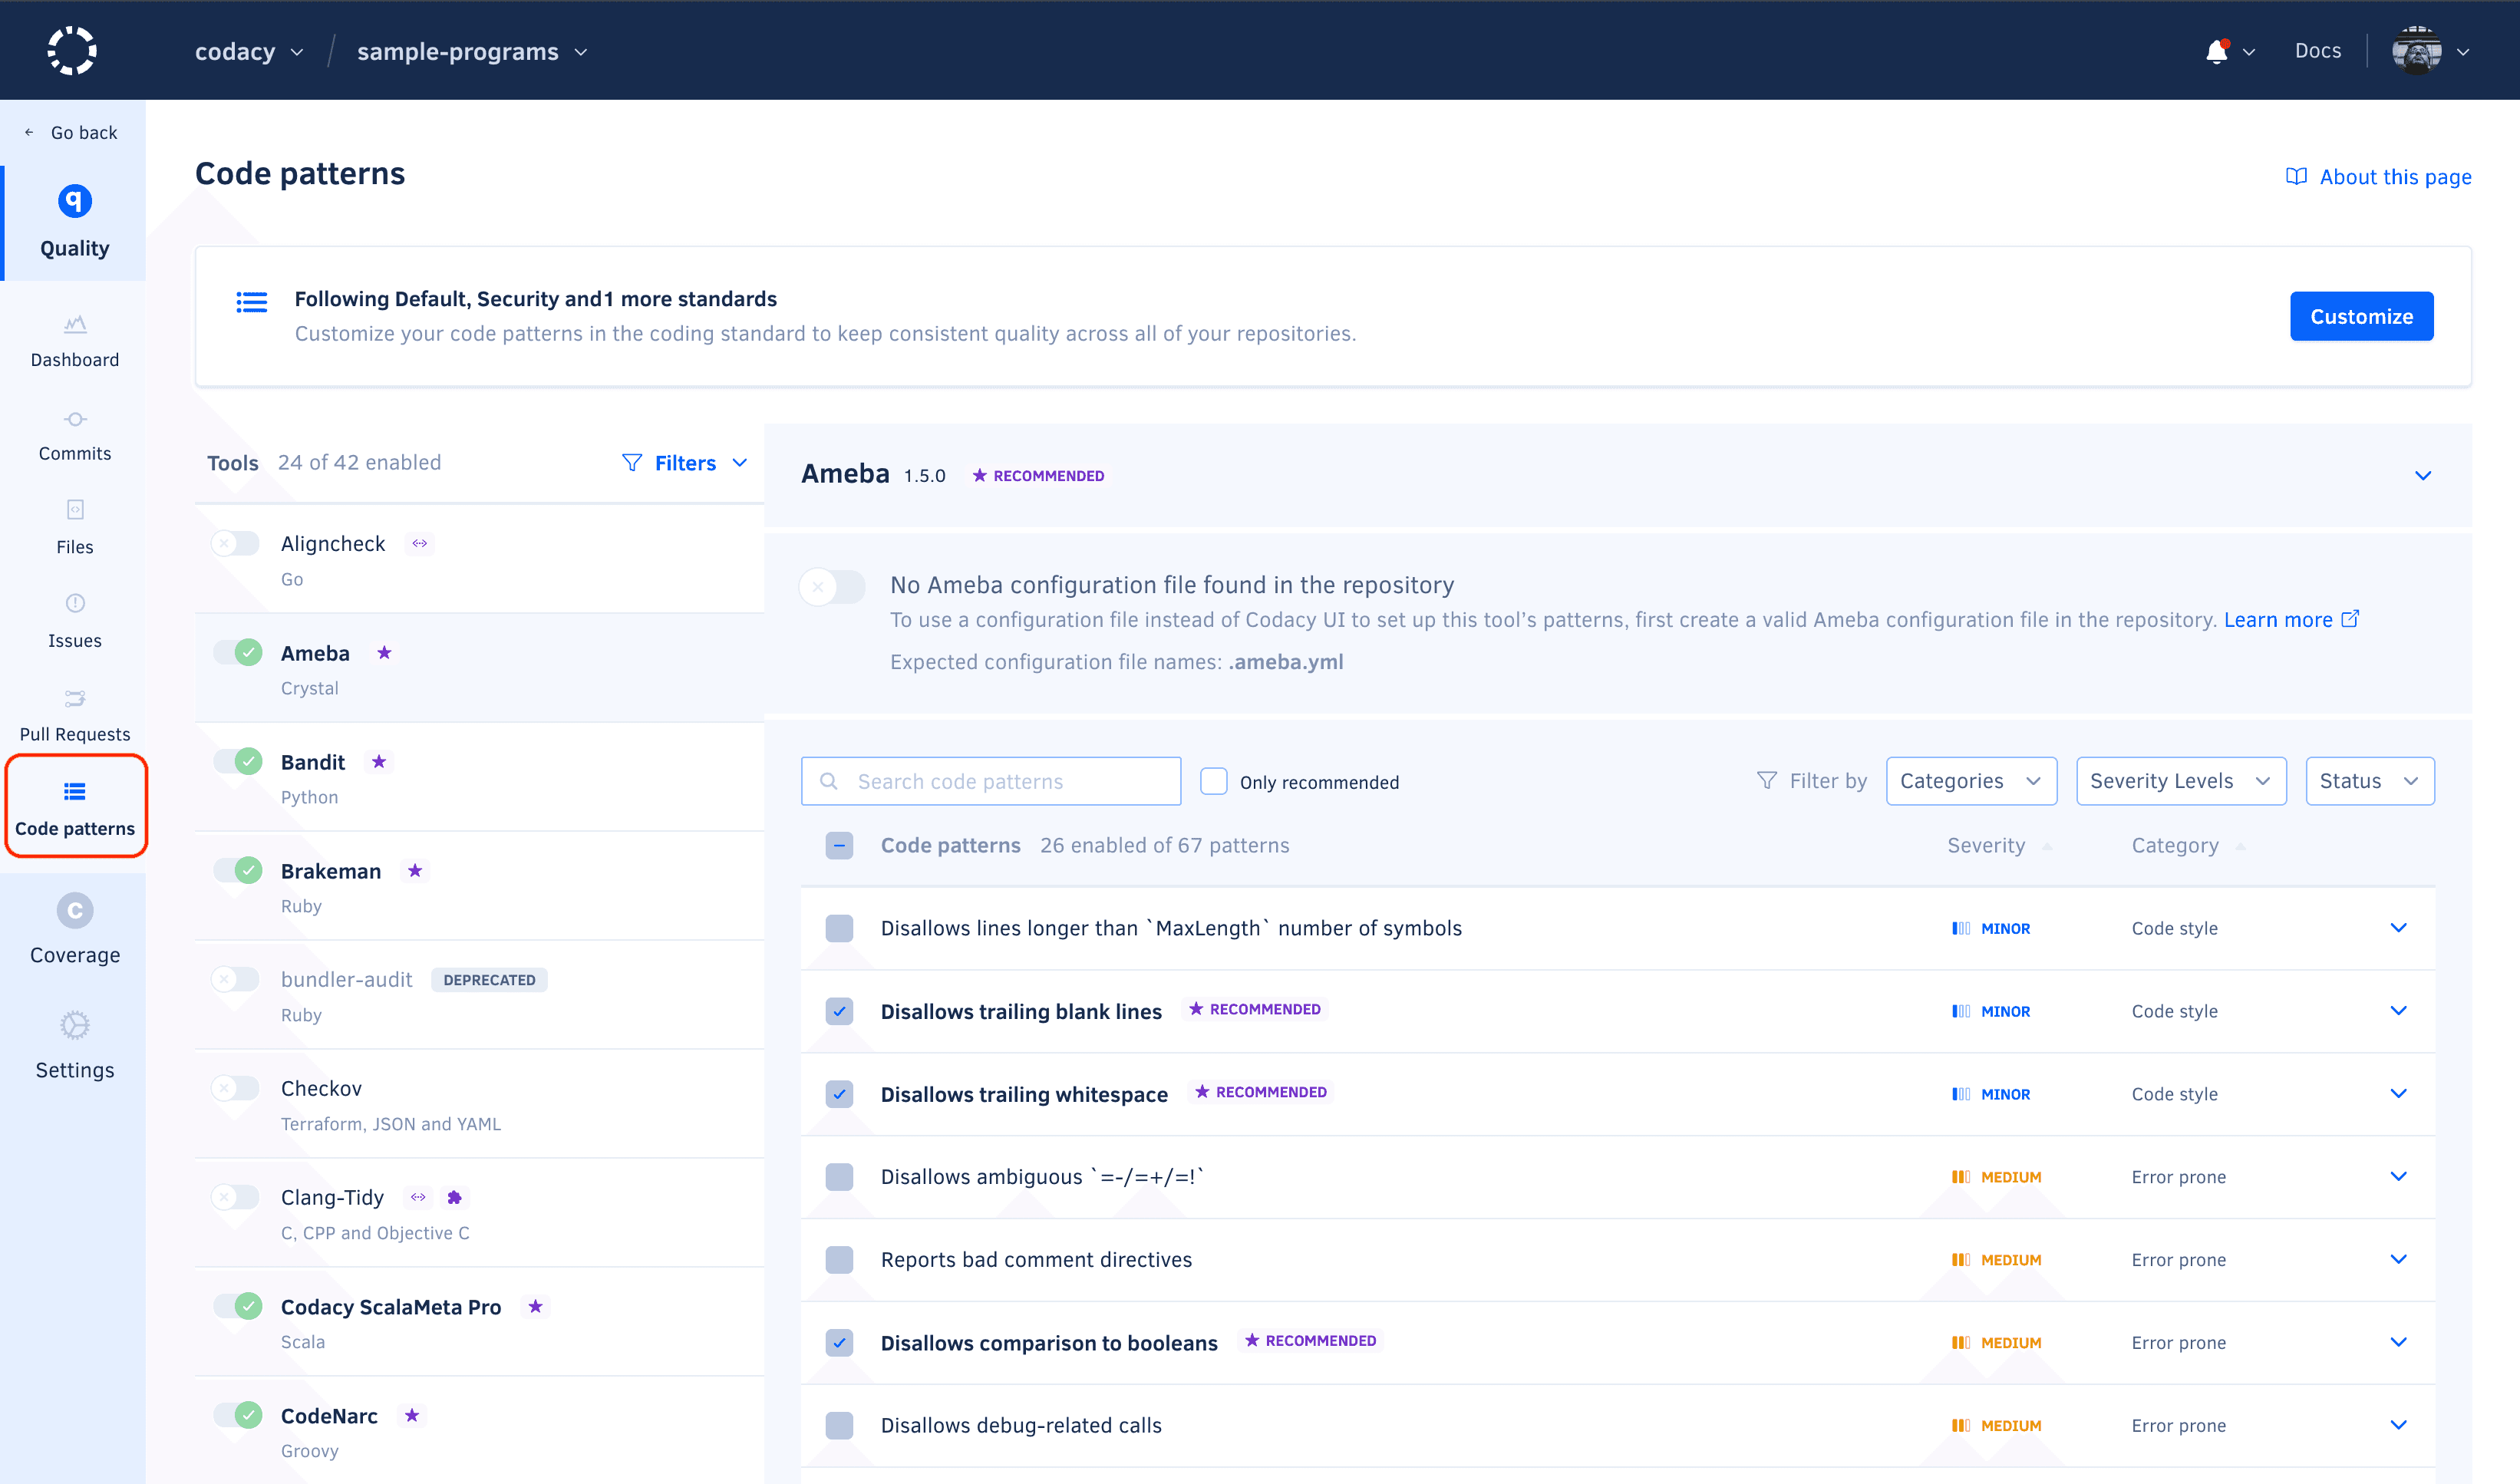The width and height of the screenshot is (2520, 1484).
Task: Expand the Reports bad comment directives row
Action: 2399,1259
